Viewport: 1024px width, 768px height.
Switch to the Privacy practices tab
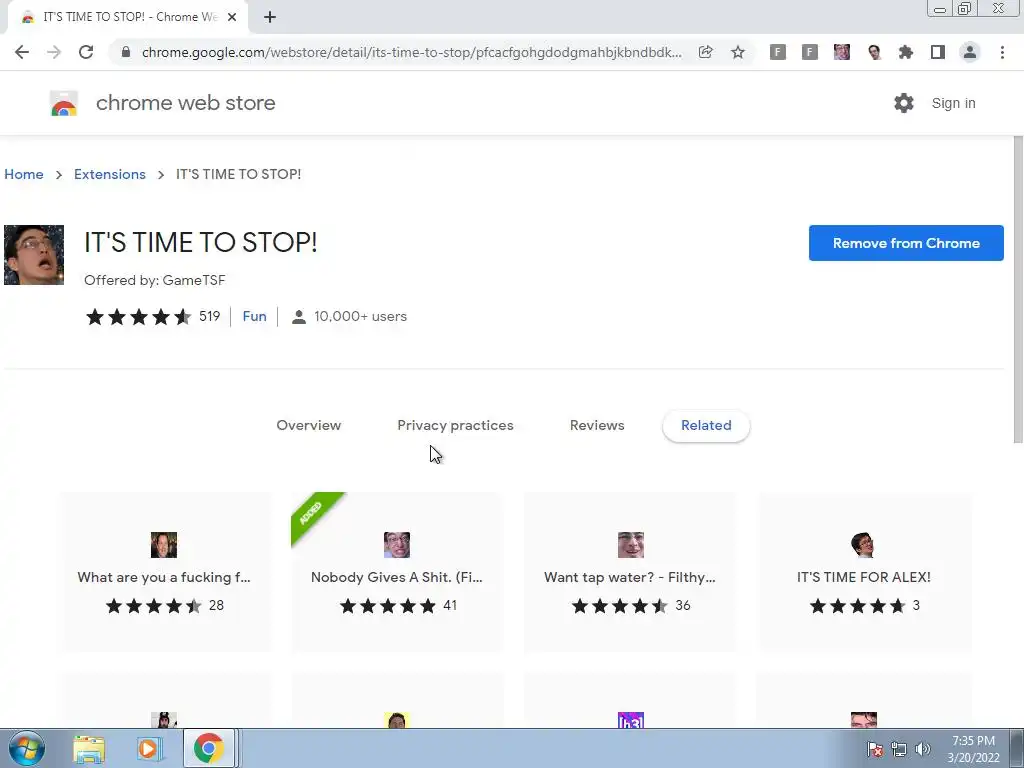click(455, 426)
